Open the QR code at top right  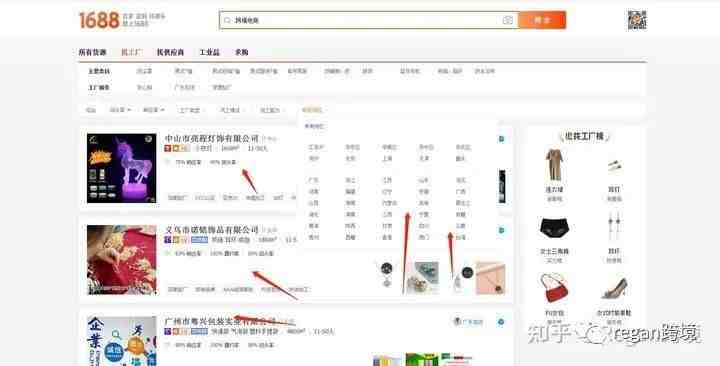coord(637,20)
